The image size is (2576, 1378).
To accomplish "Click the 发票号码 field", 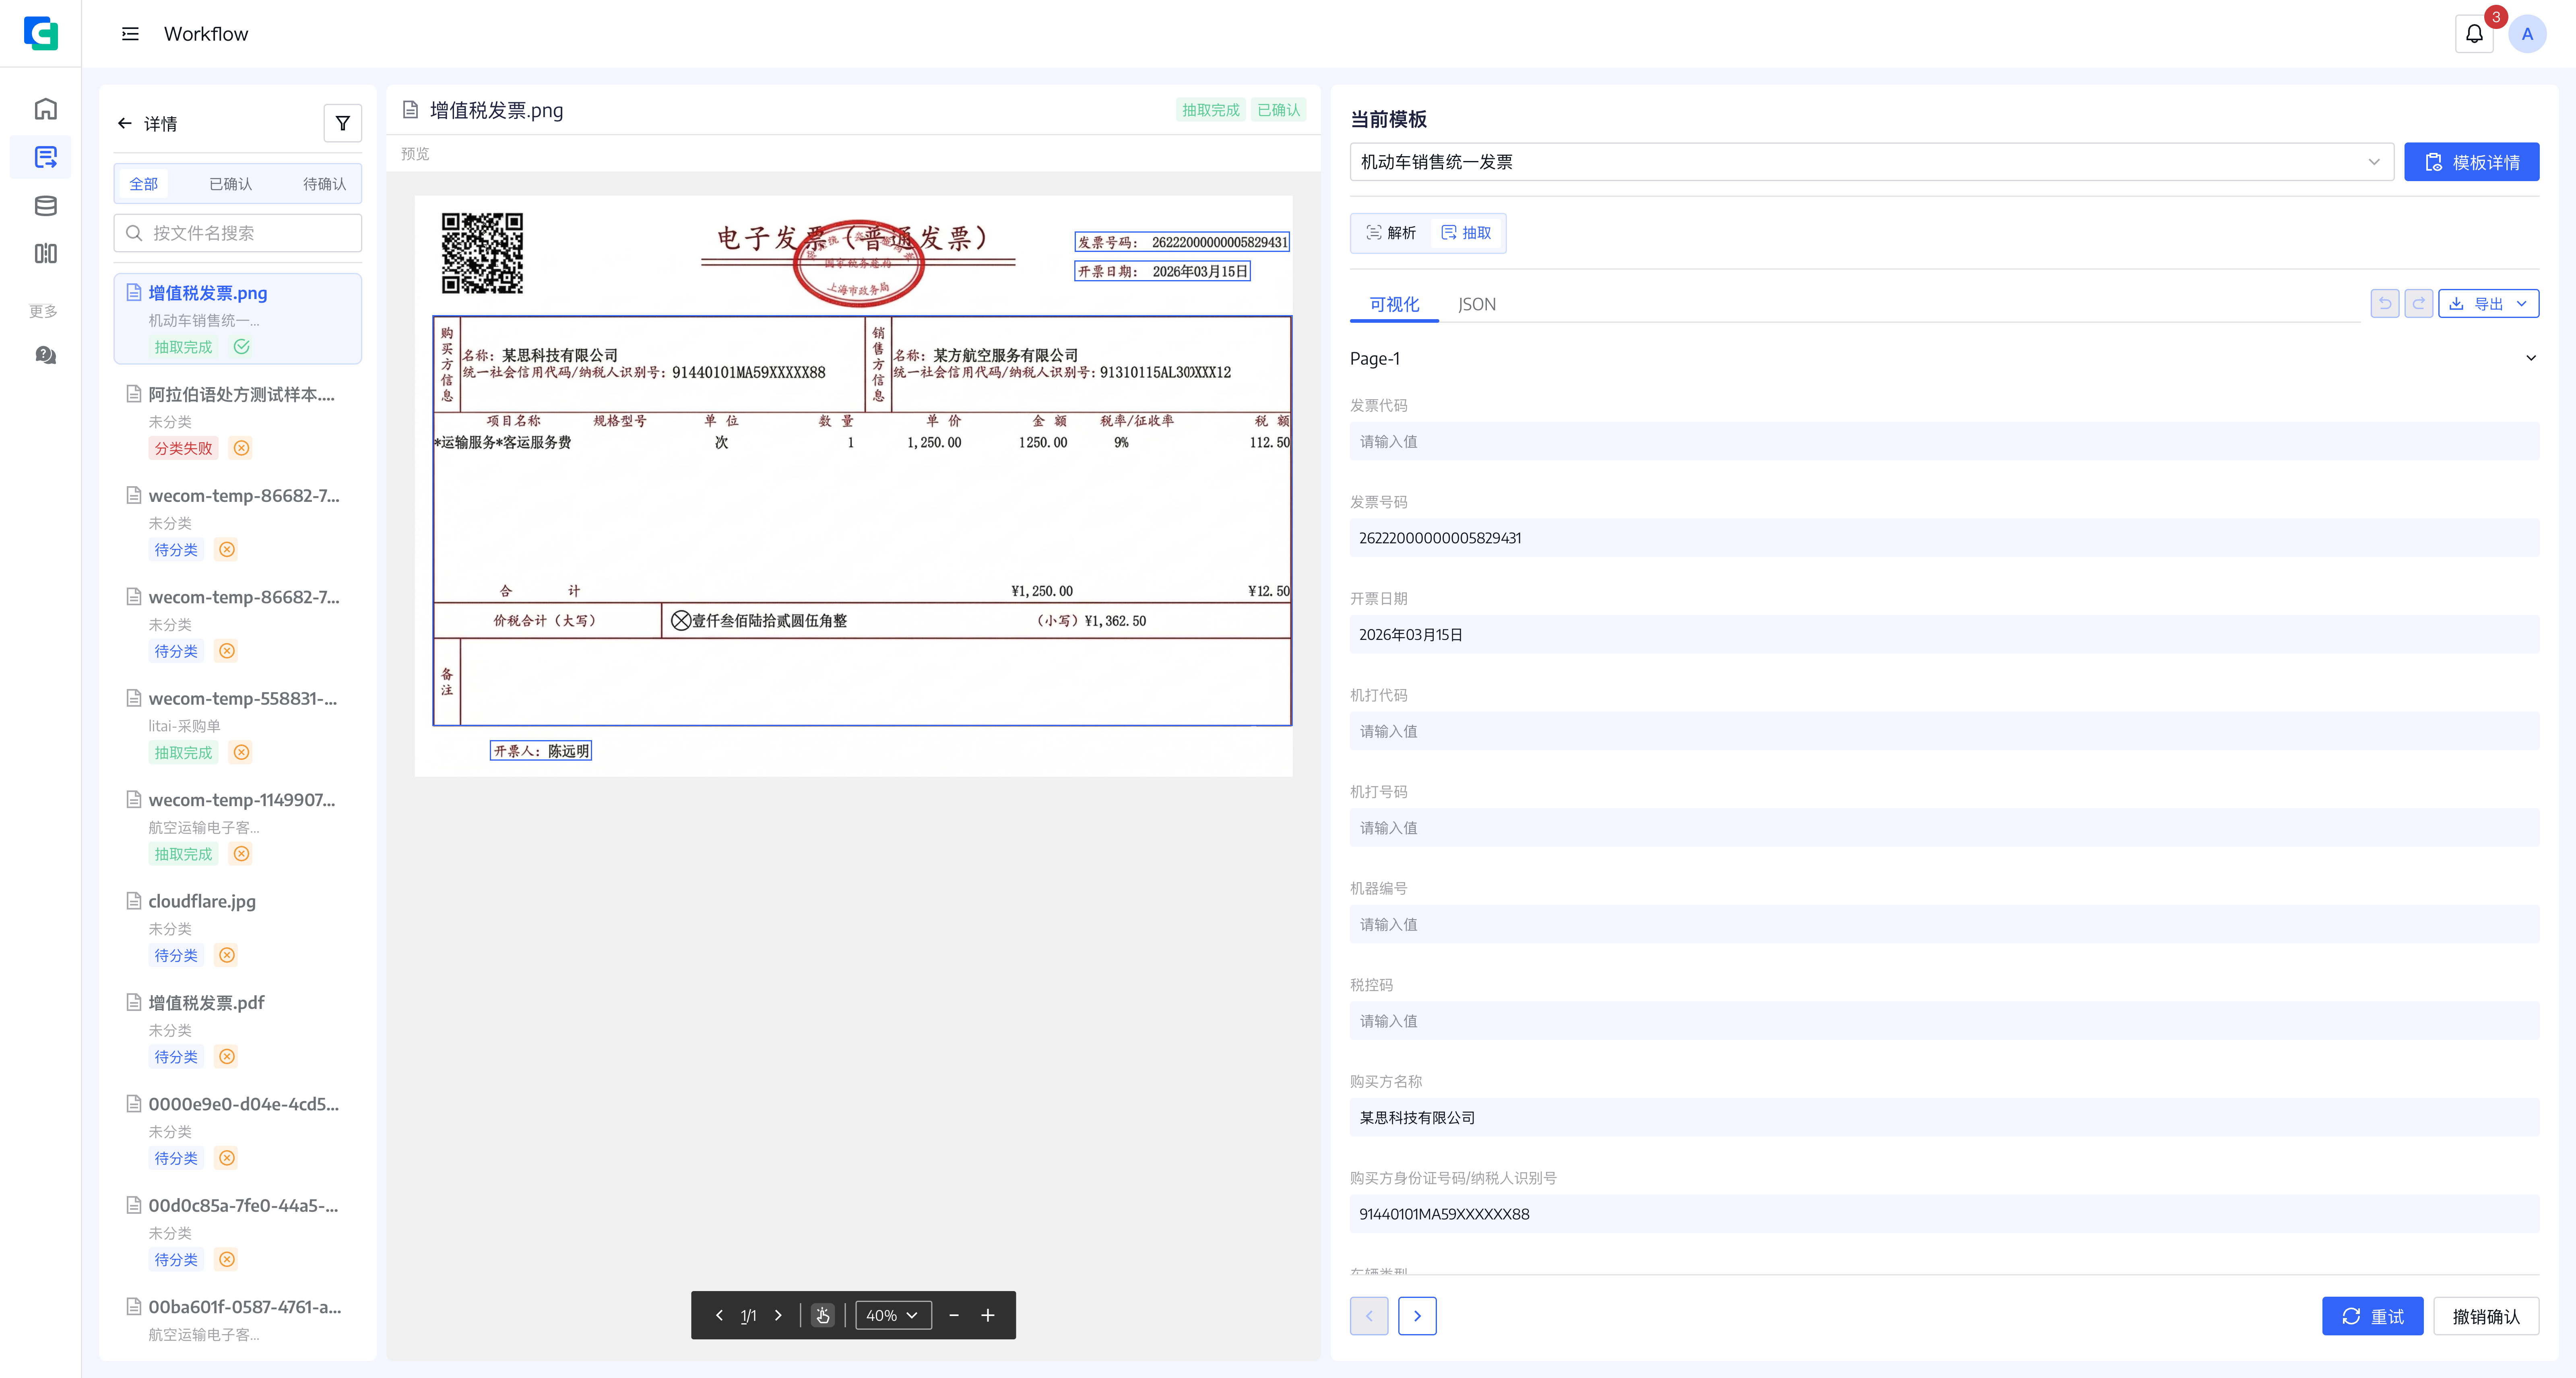I will point(1944,538).
